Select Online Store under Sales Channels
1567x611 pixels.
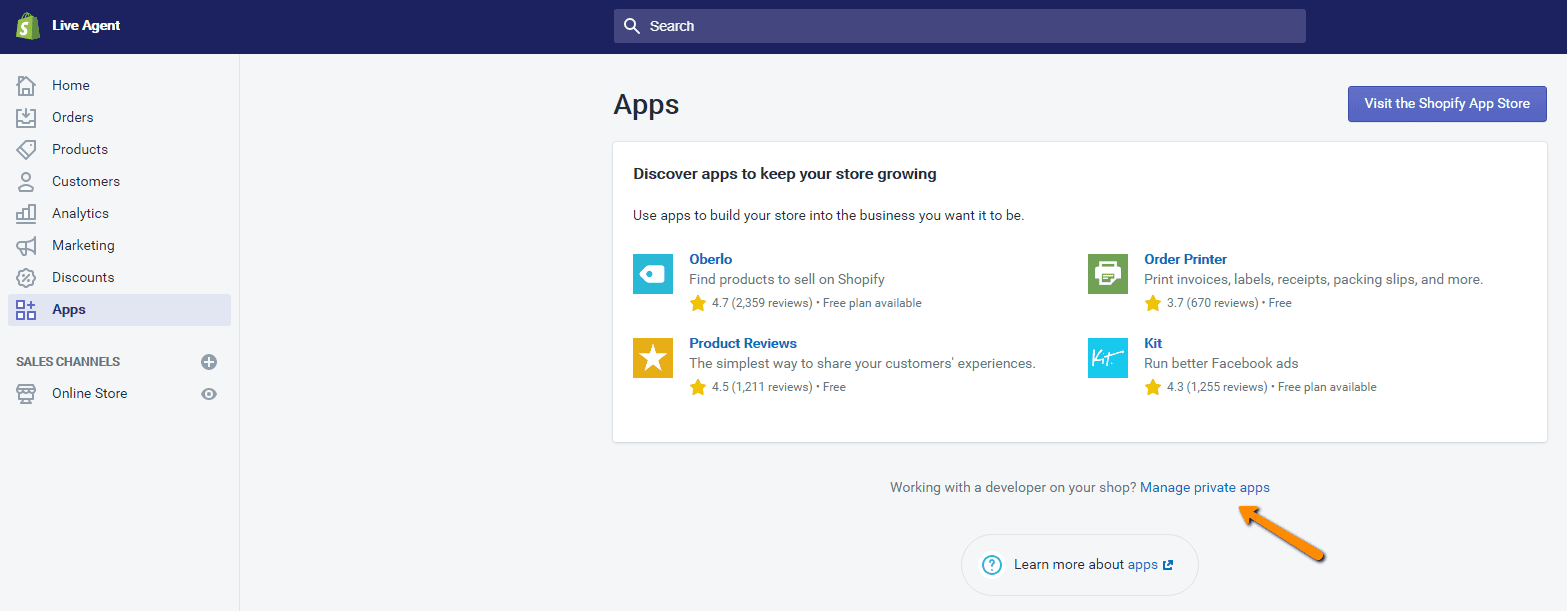pyautogui.click(x=90, y=393)
